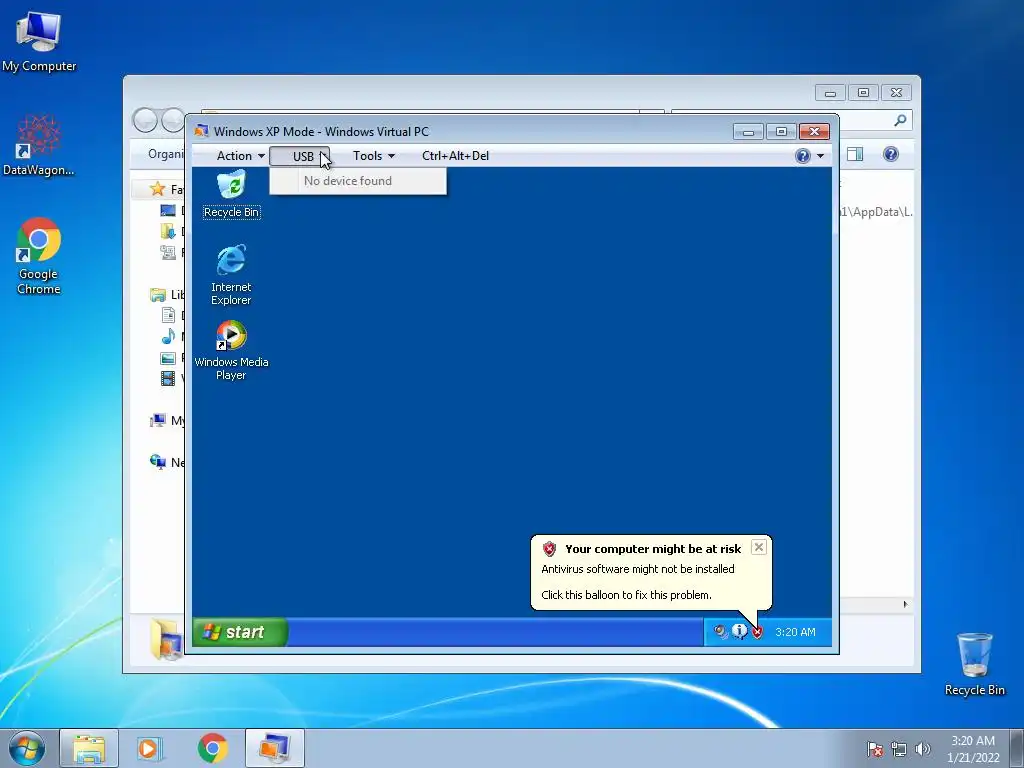Open Windows Media Player in XP Mode
The height and width of the screenshot is (768, 1024).
pos(231,350)
